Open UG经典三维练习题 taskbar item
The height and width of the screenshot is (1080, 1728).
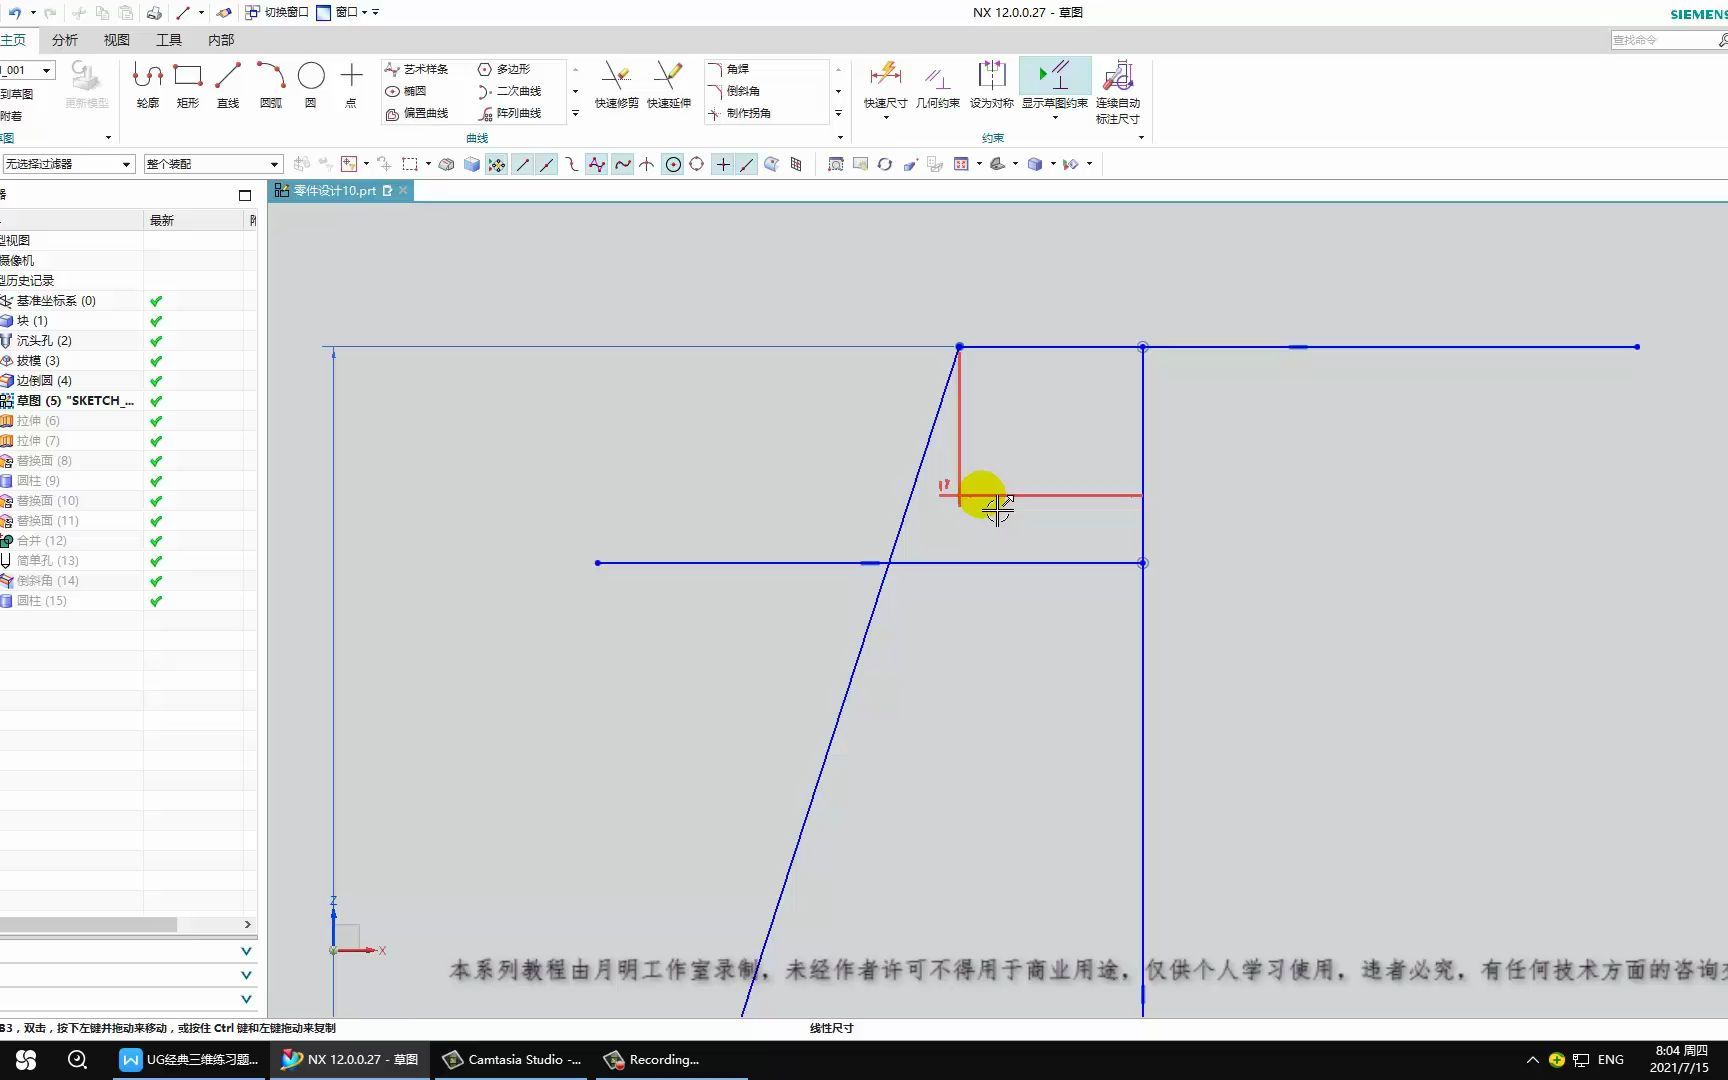click(189, 1060)
